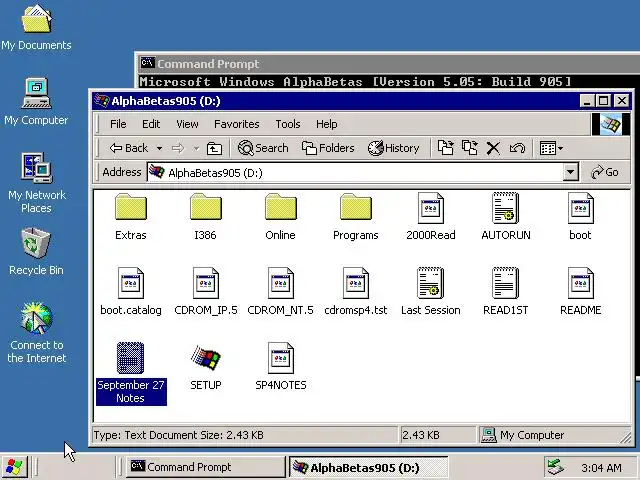Click the Undo toolbar icon
640x480 pixels.
pyautogui.click(x=517, y=148)
